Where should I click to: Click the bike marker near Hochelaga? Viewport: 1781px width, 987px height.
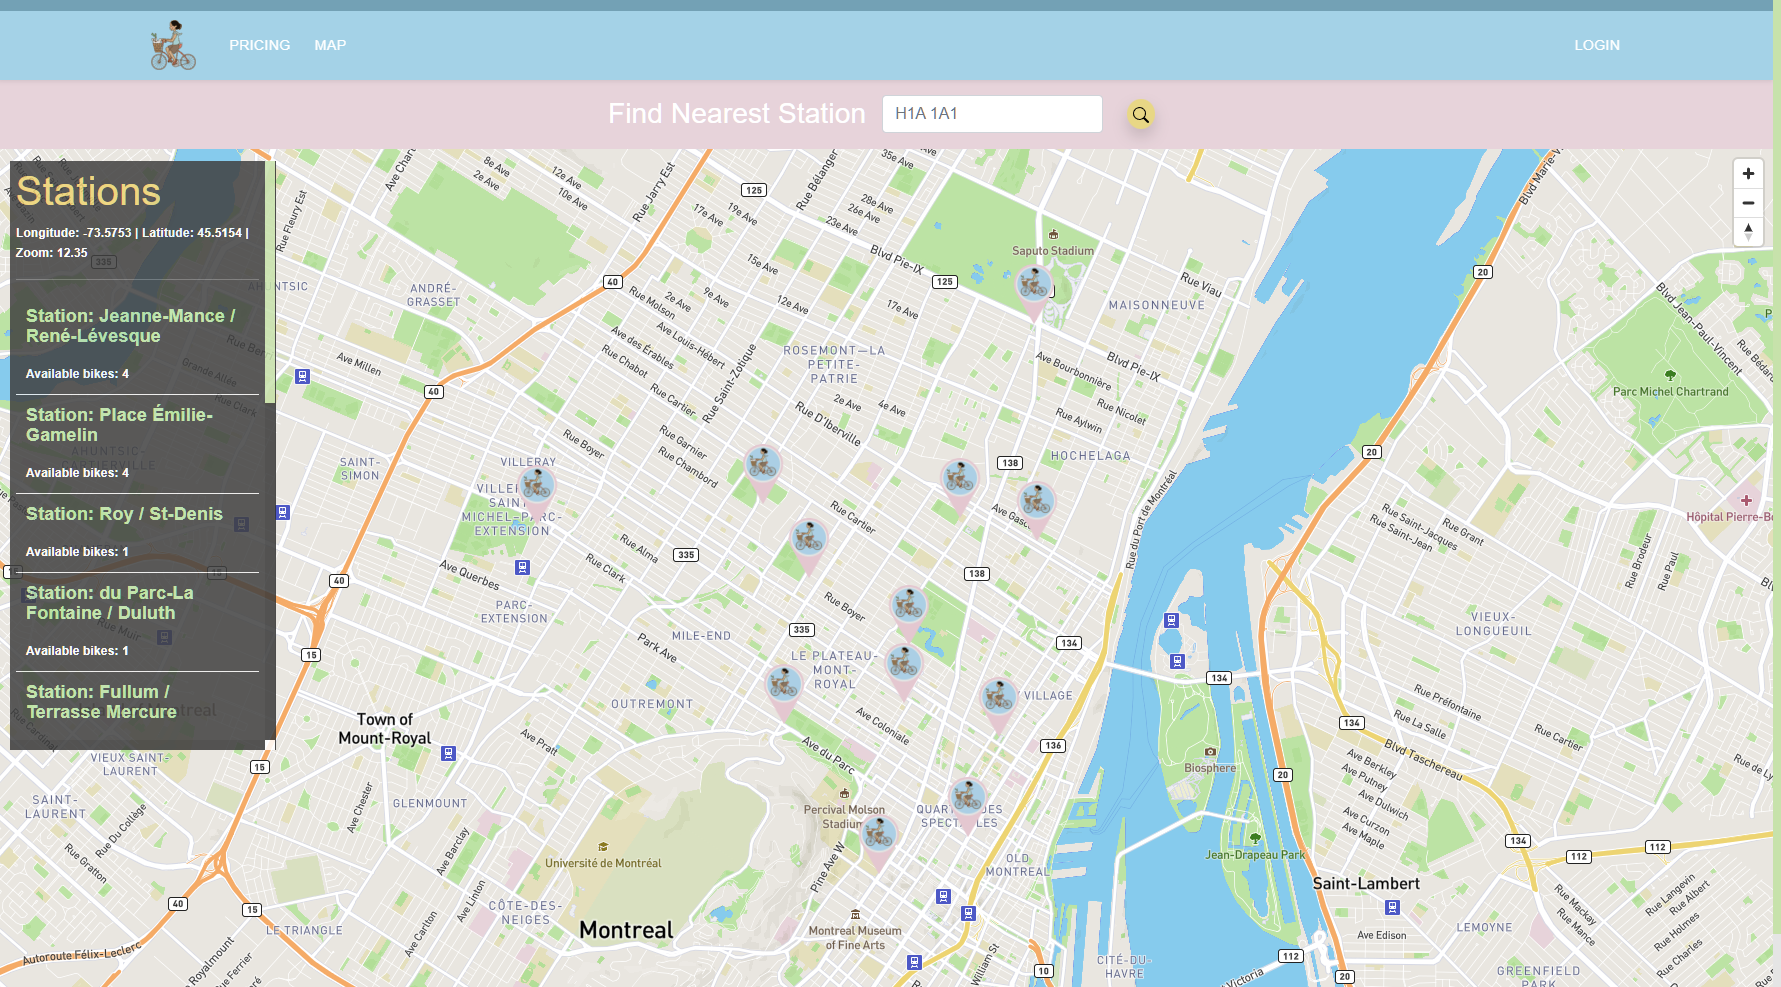[1036, 501]
